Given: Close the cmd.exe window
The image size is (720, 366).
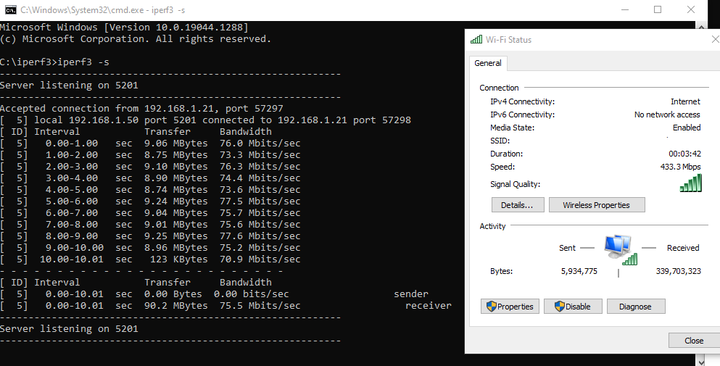Looking at the screenshot, I should pos(690,10).
